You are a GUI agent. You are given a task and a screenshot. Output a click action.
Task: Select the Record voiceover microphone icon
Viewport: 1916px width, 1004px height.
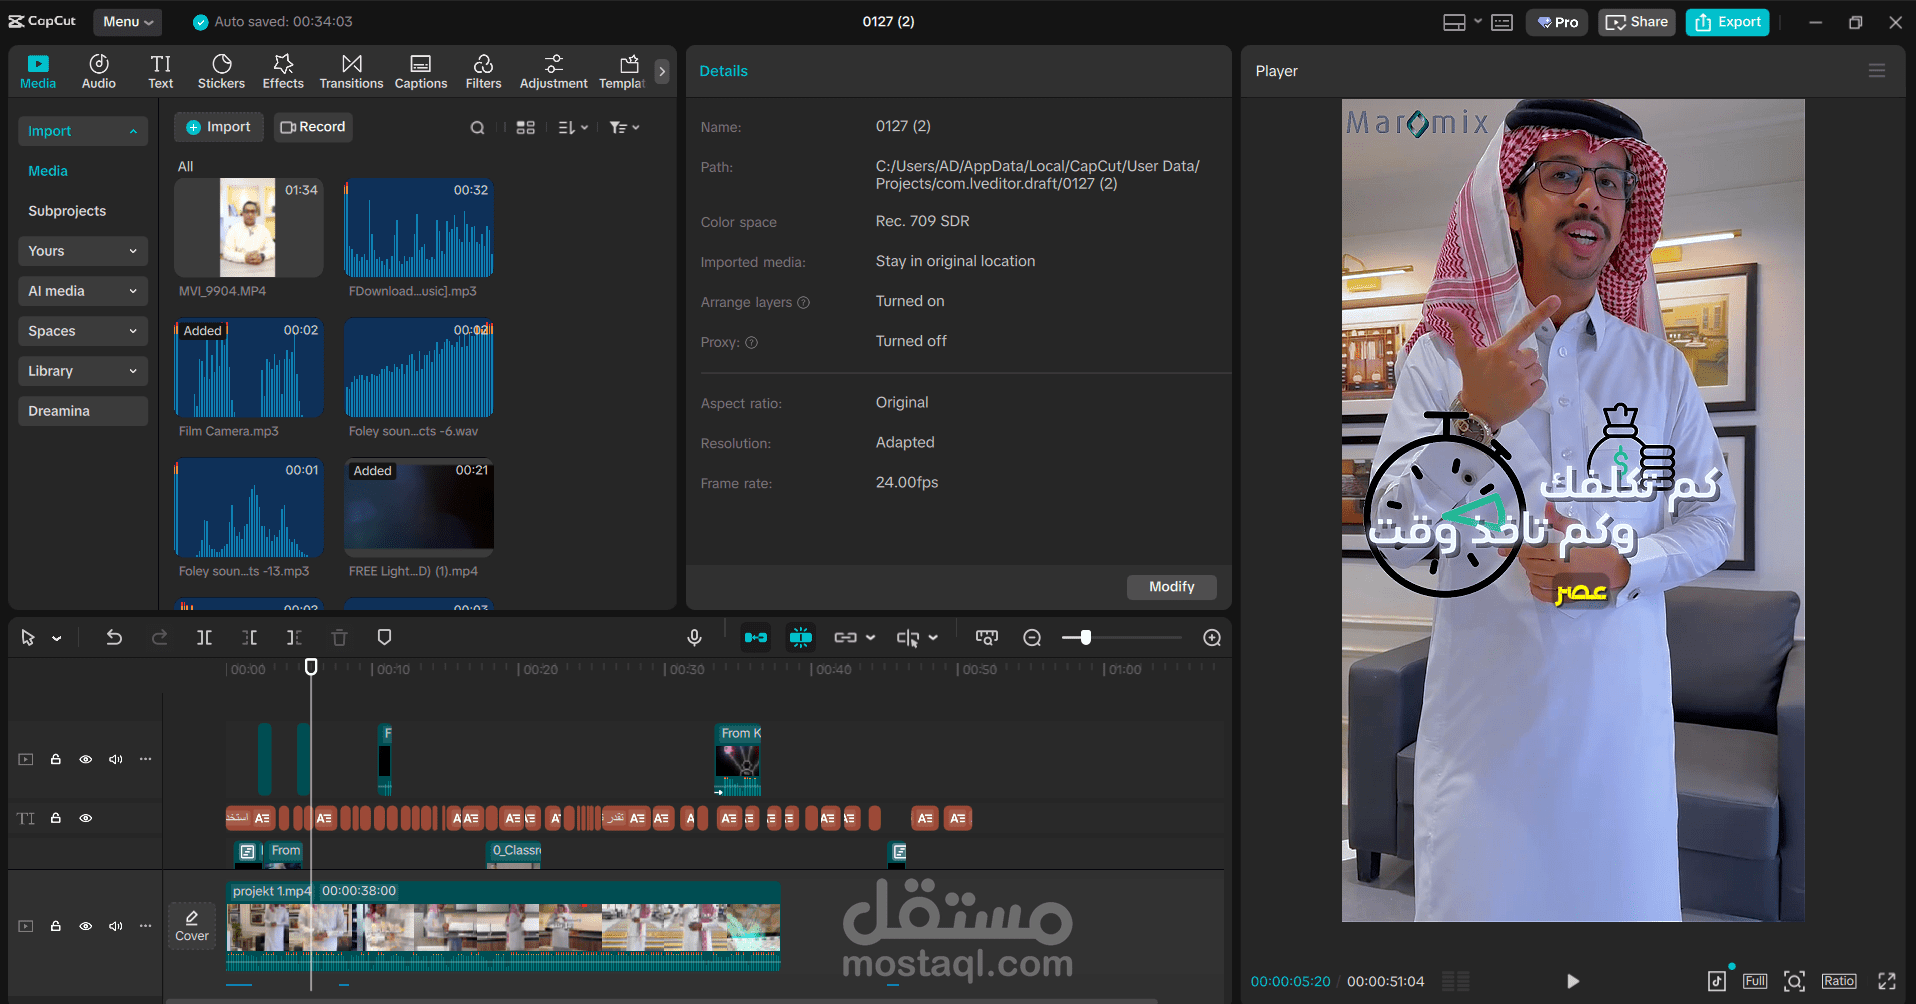[x=694, y=637]
